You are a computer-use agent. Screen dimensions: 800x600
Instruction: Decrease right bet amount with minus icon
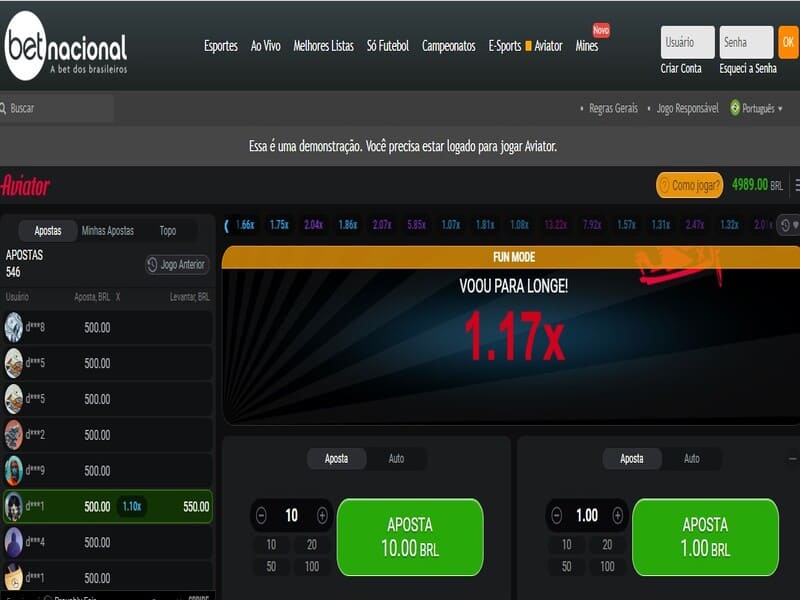(x=557, y=516)
